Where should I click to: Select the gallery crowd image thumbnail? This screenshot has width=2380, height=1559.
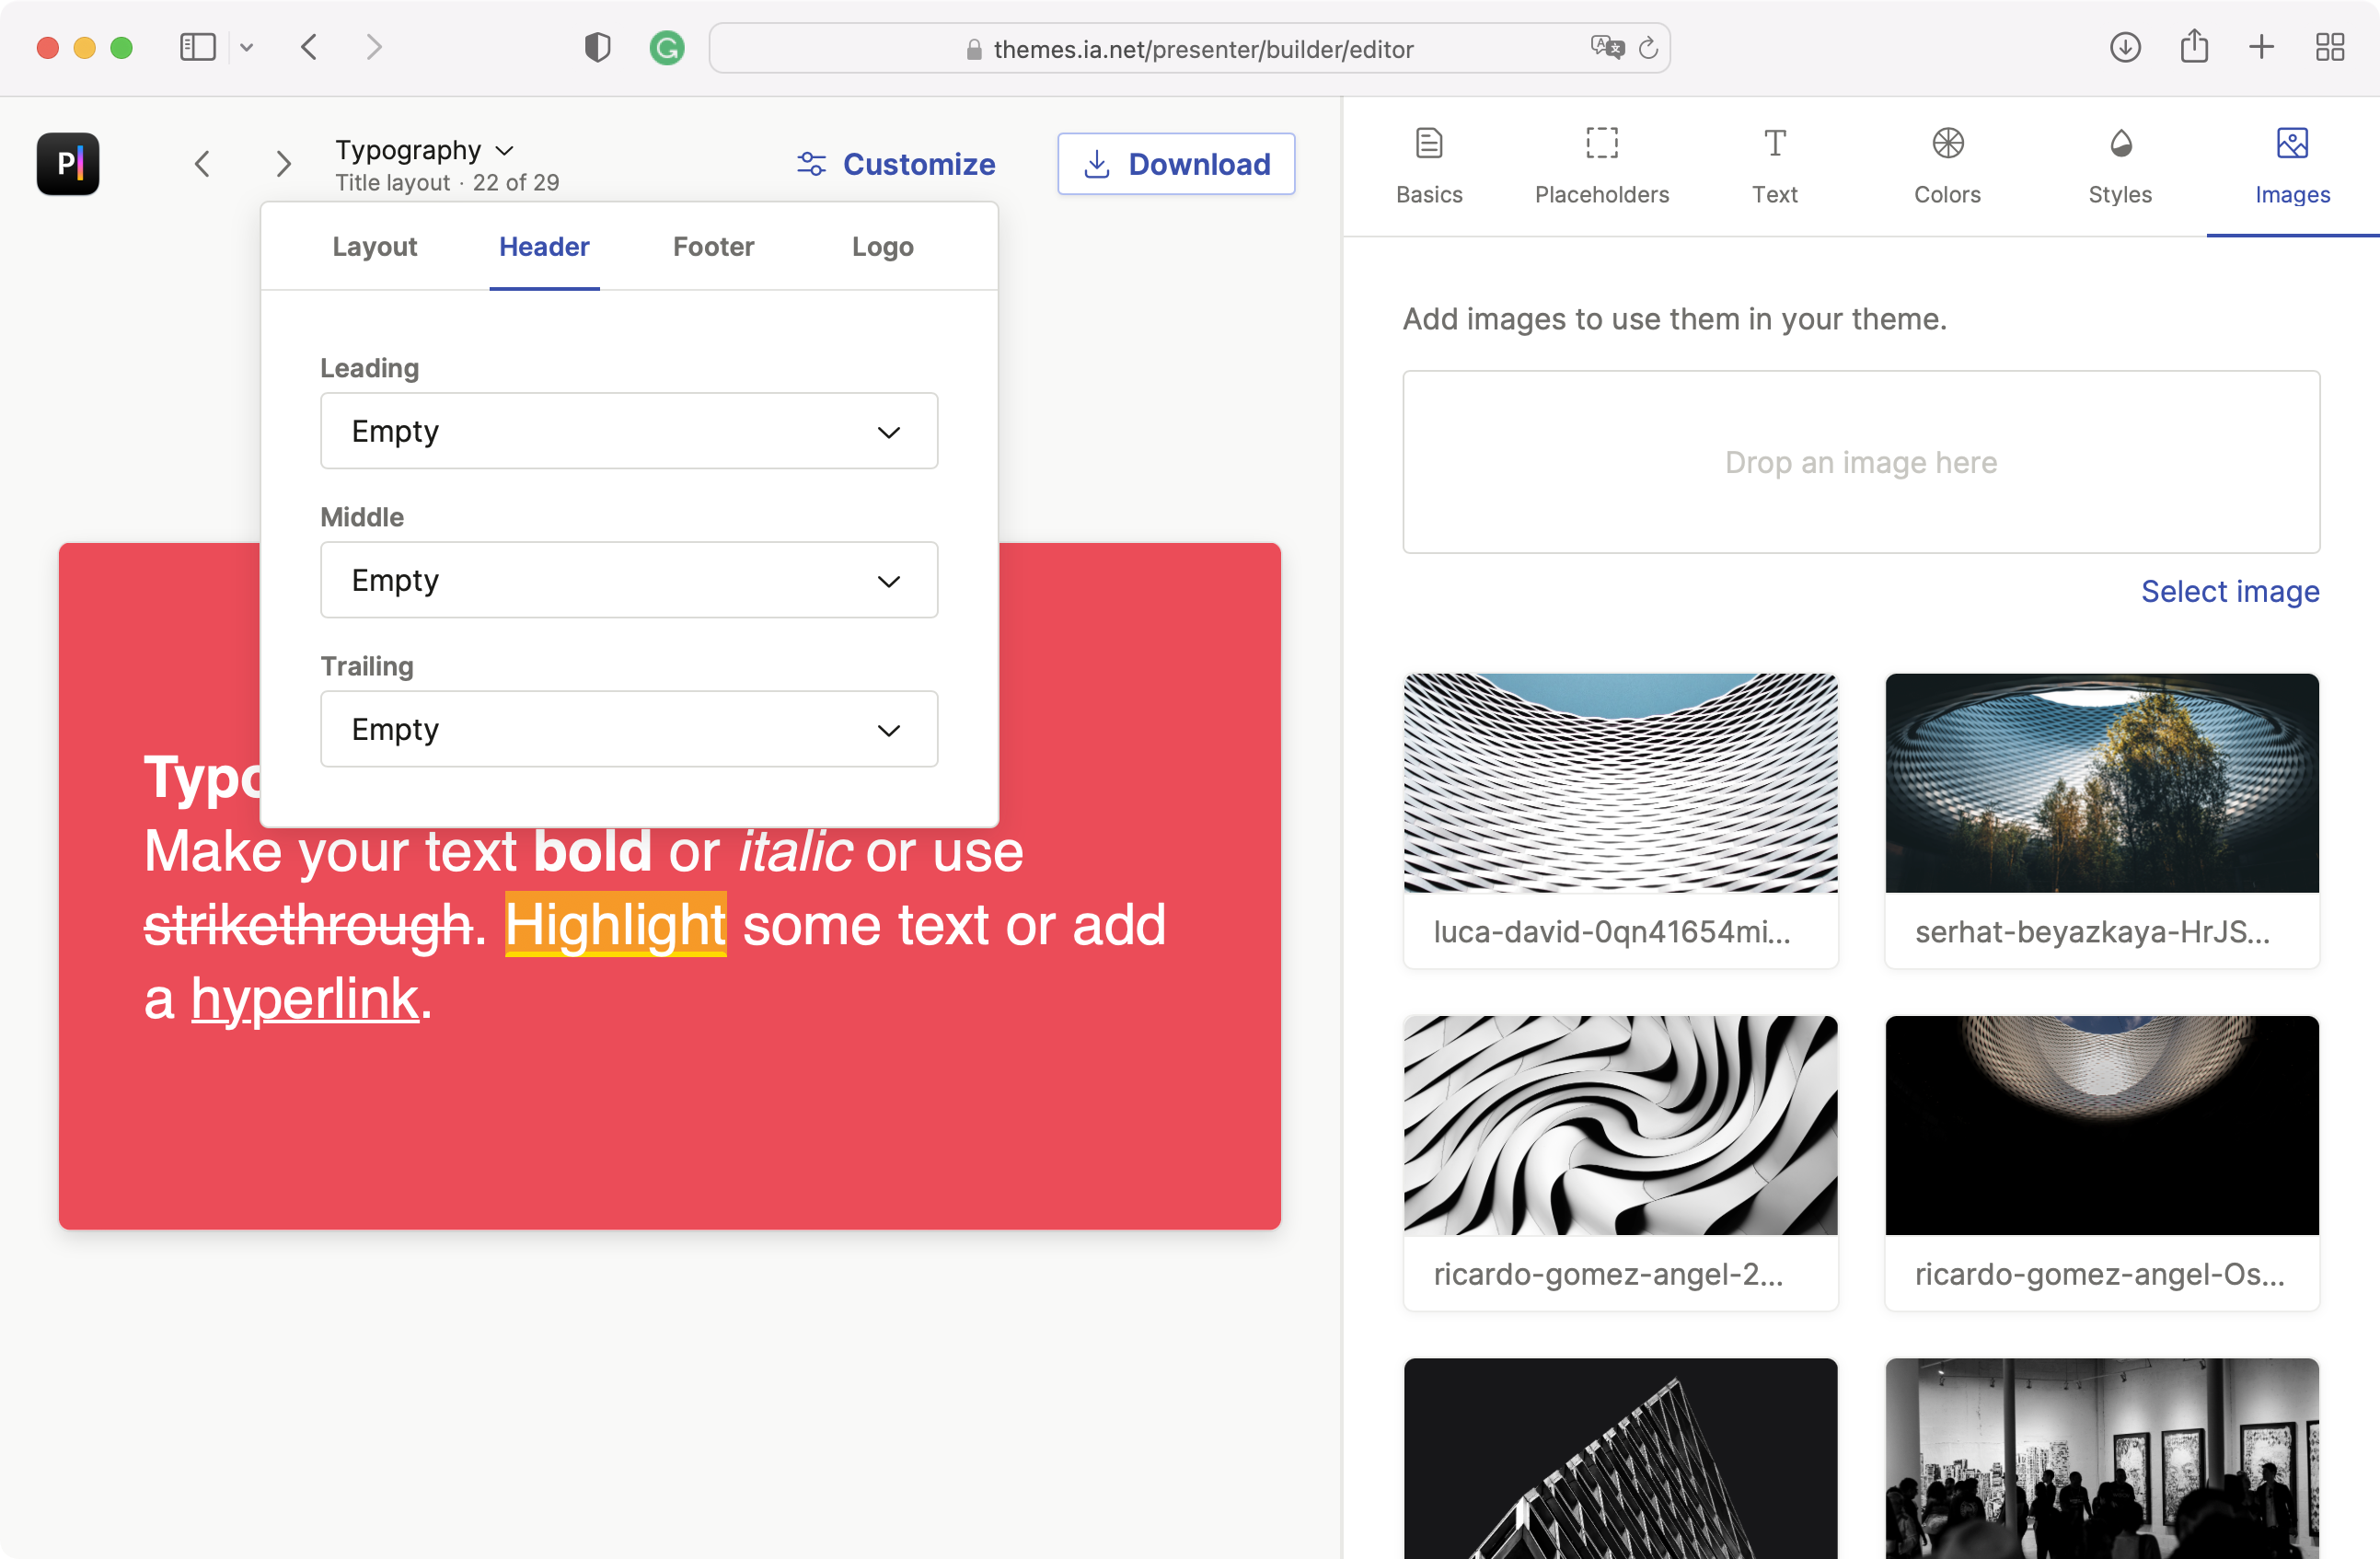point(2102,1458)
